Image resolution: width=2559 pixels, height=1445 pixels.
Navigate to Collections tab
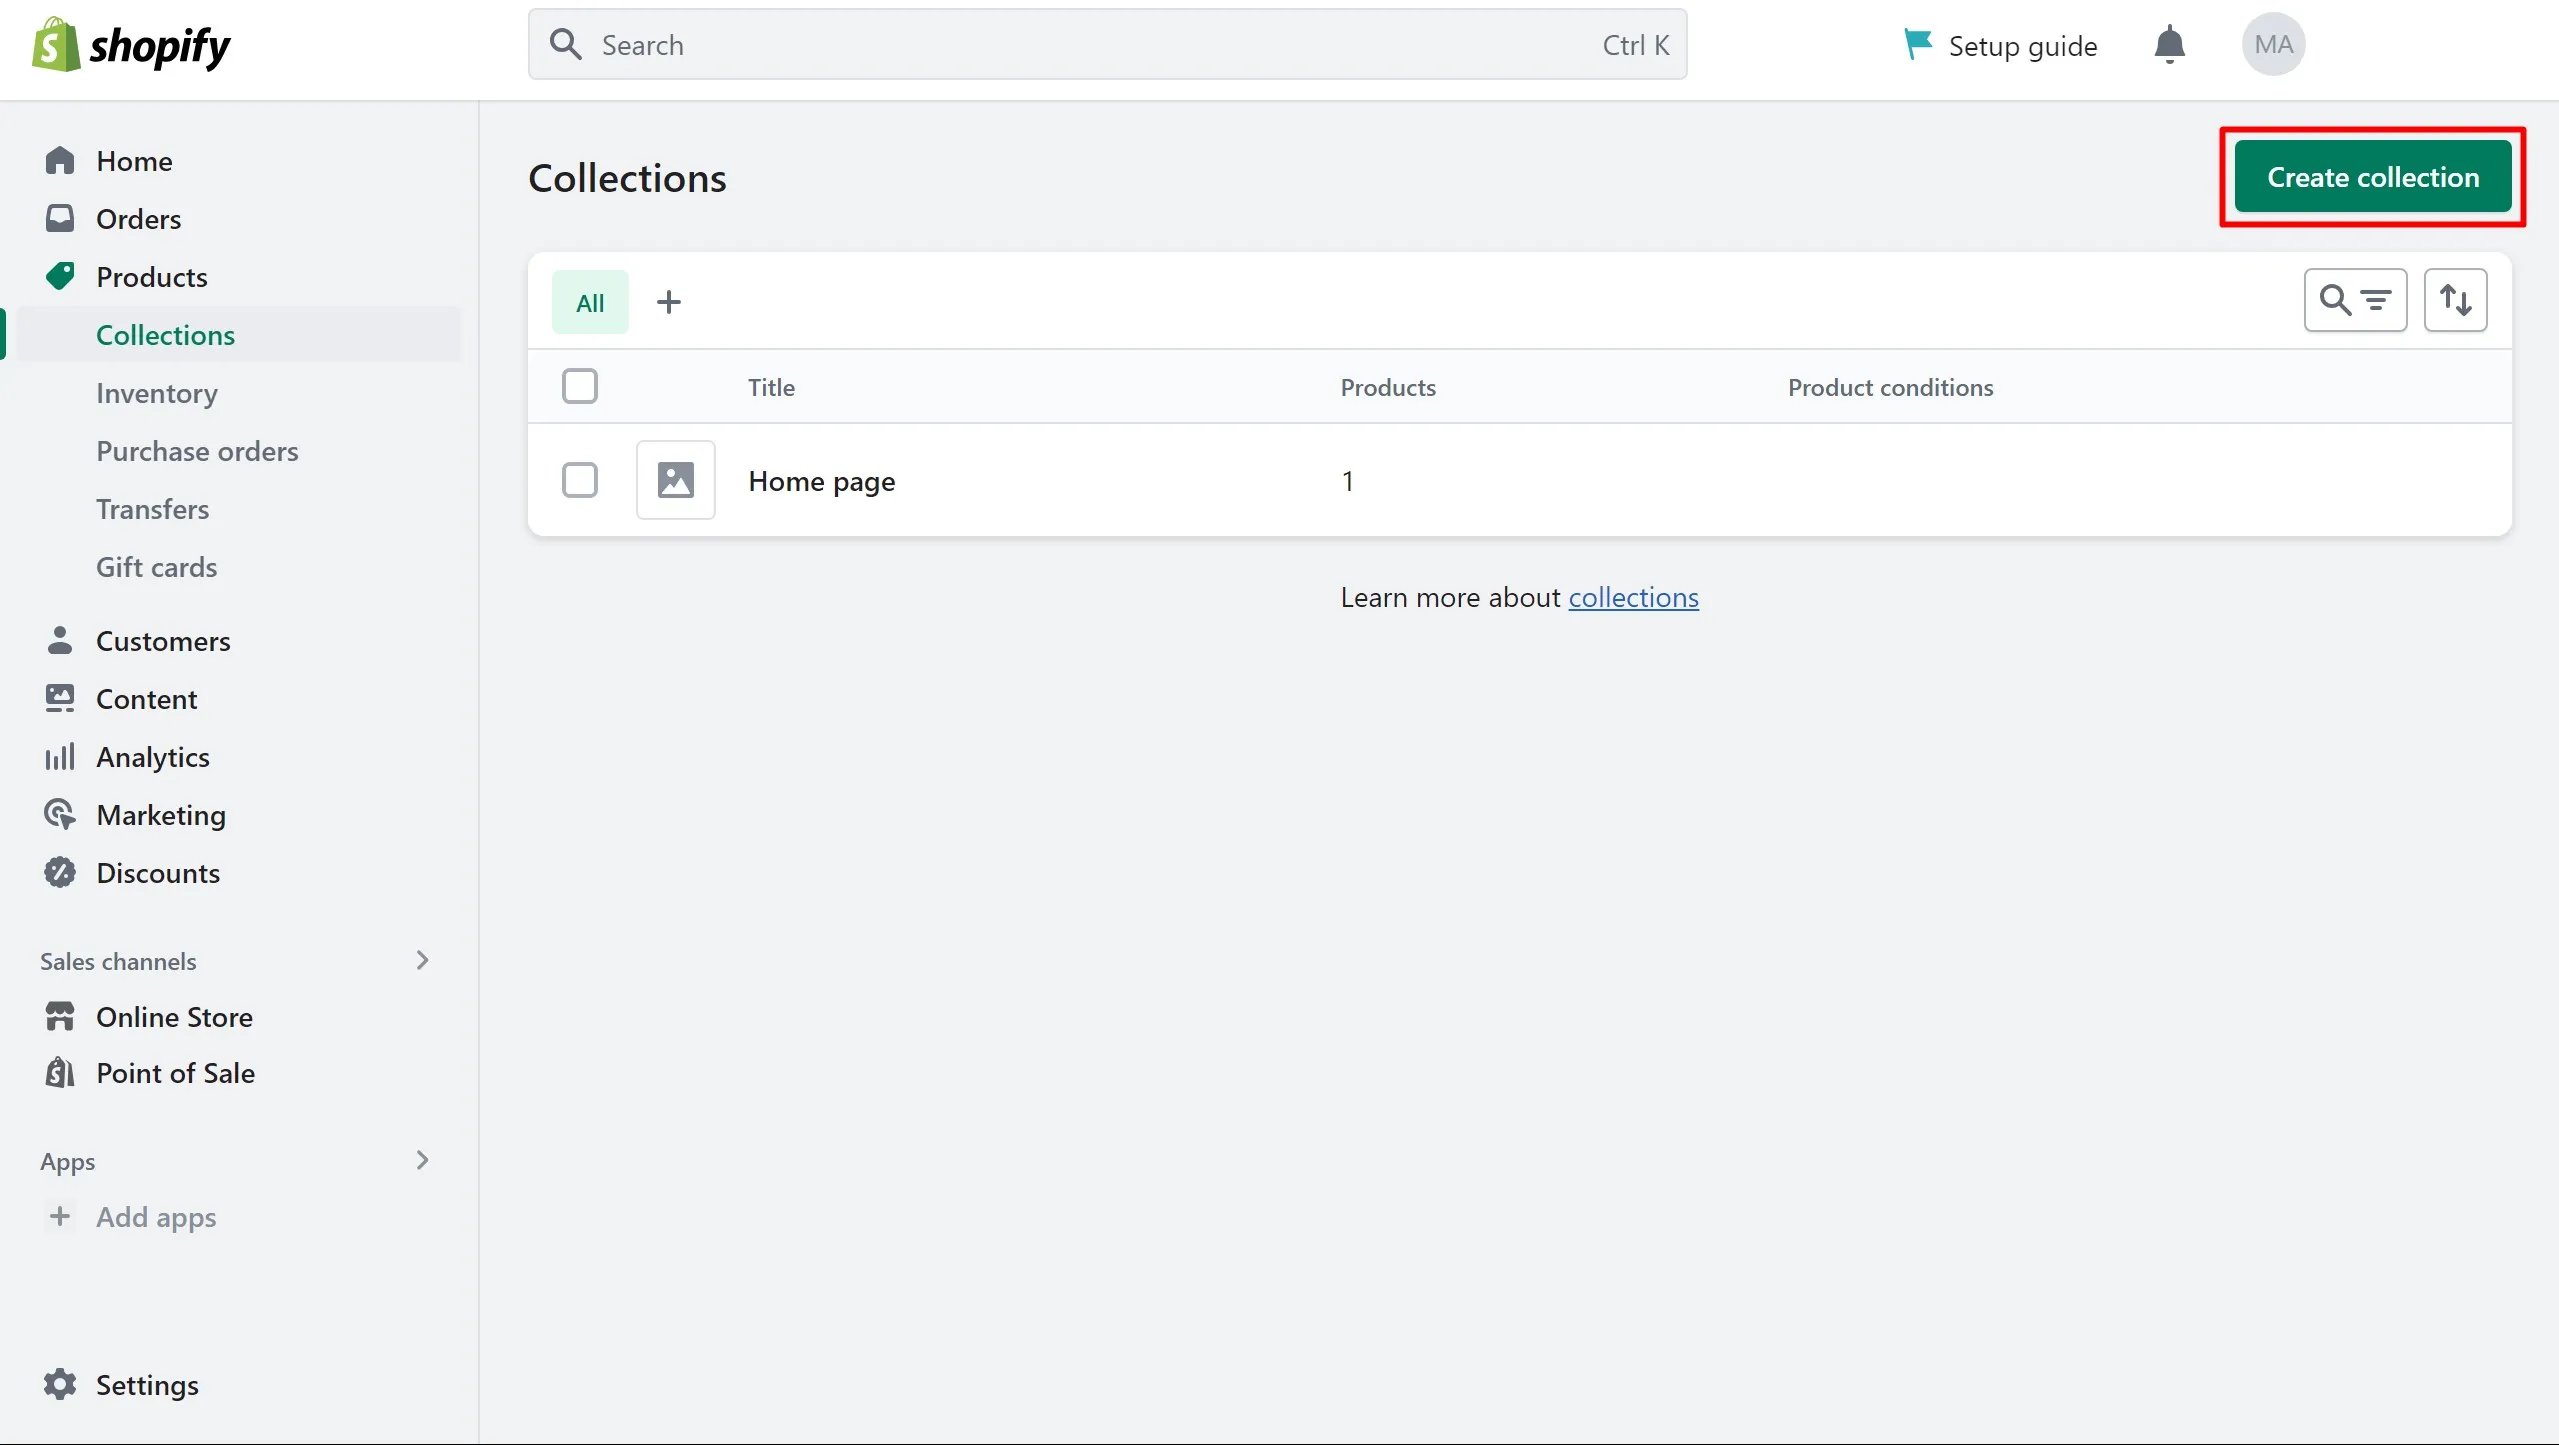point(165,334)
